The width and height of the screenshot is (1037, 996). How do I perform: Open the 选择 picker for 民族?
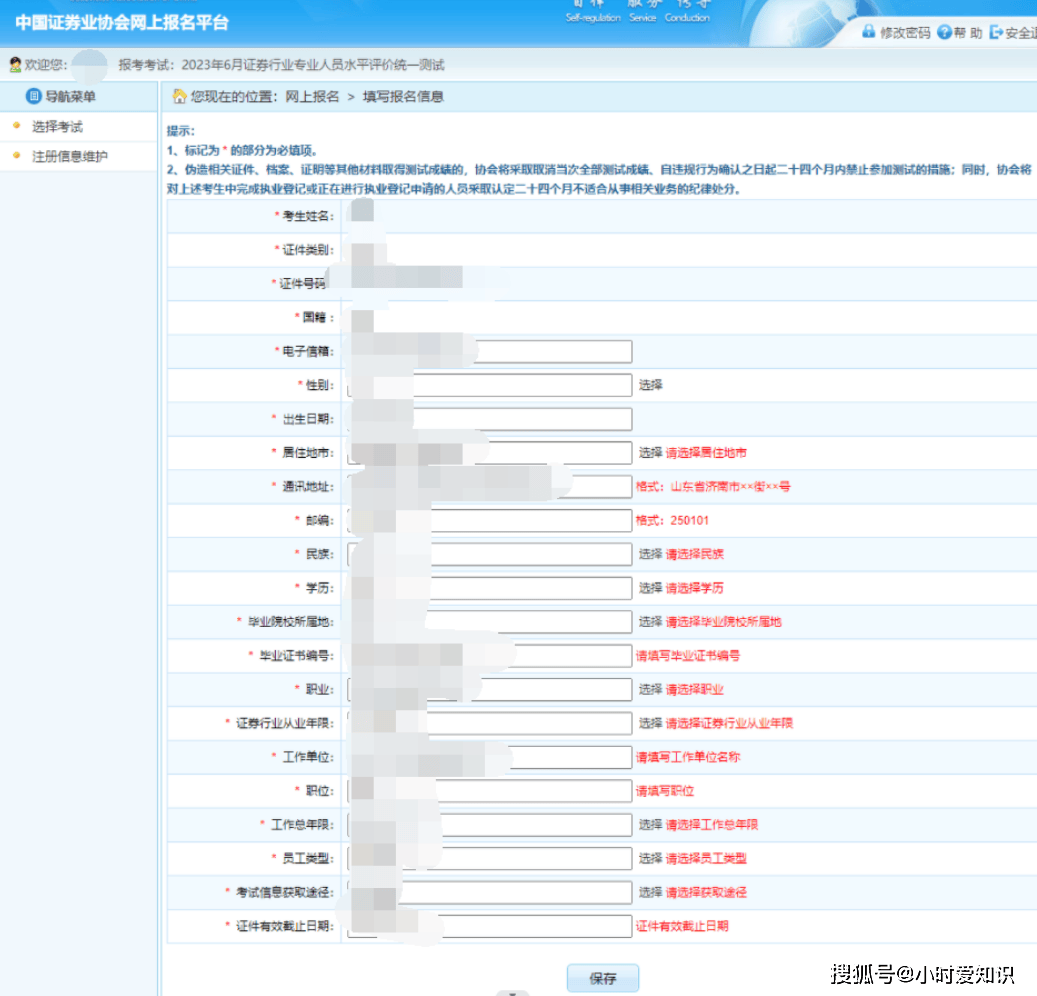(x=650, y=554)
